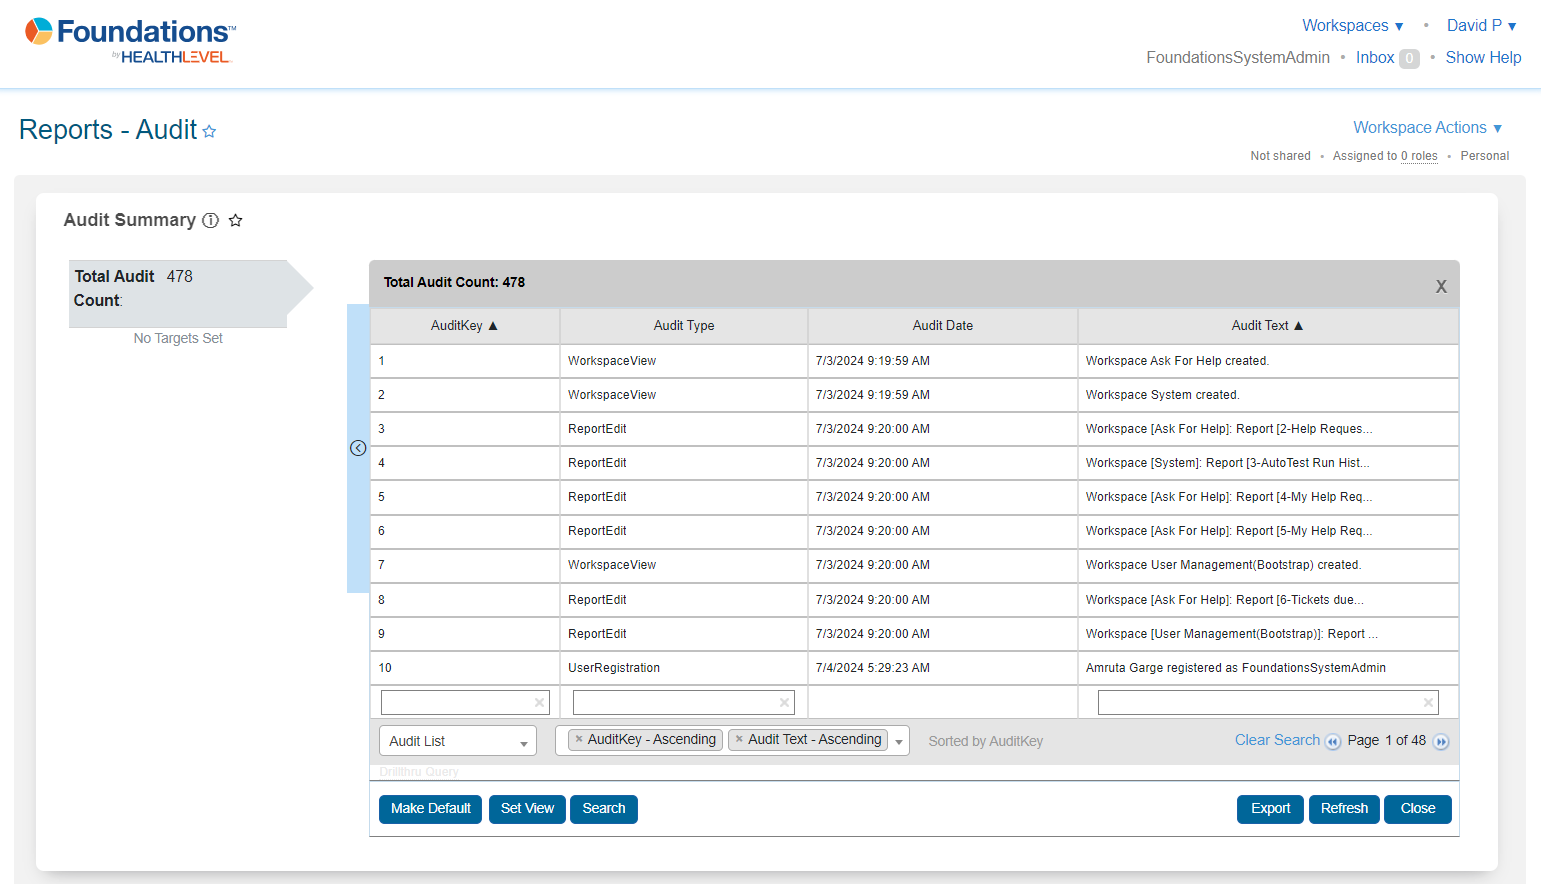
Task: Click the Audit Type filter input field
Action: [x=675, y=703]
